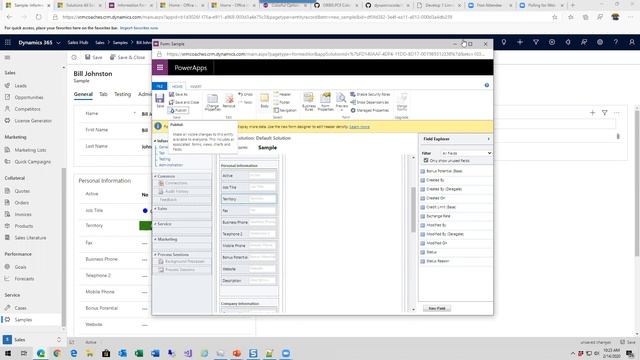The width and height of the screenshot is (640, 360).
Task: Open the settings gear in Dynamics header
Action: [x=600, y=42]
